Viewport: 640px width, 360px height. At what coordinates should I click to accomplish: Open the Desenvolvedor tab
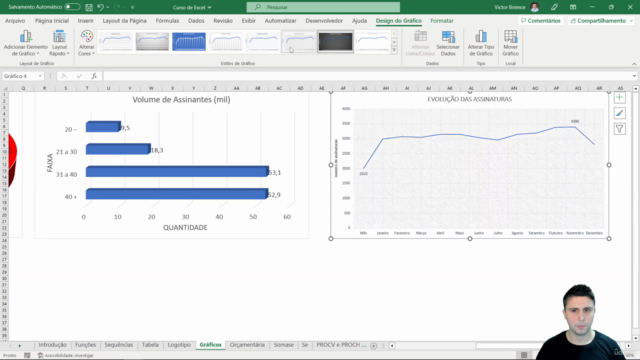point(324,21)
